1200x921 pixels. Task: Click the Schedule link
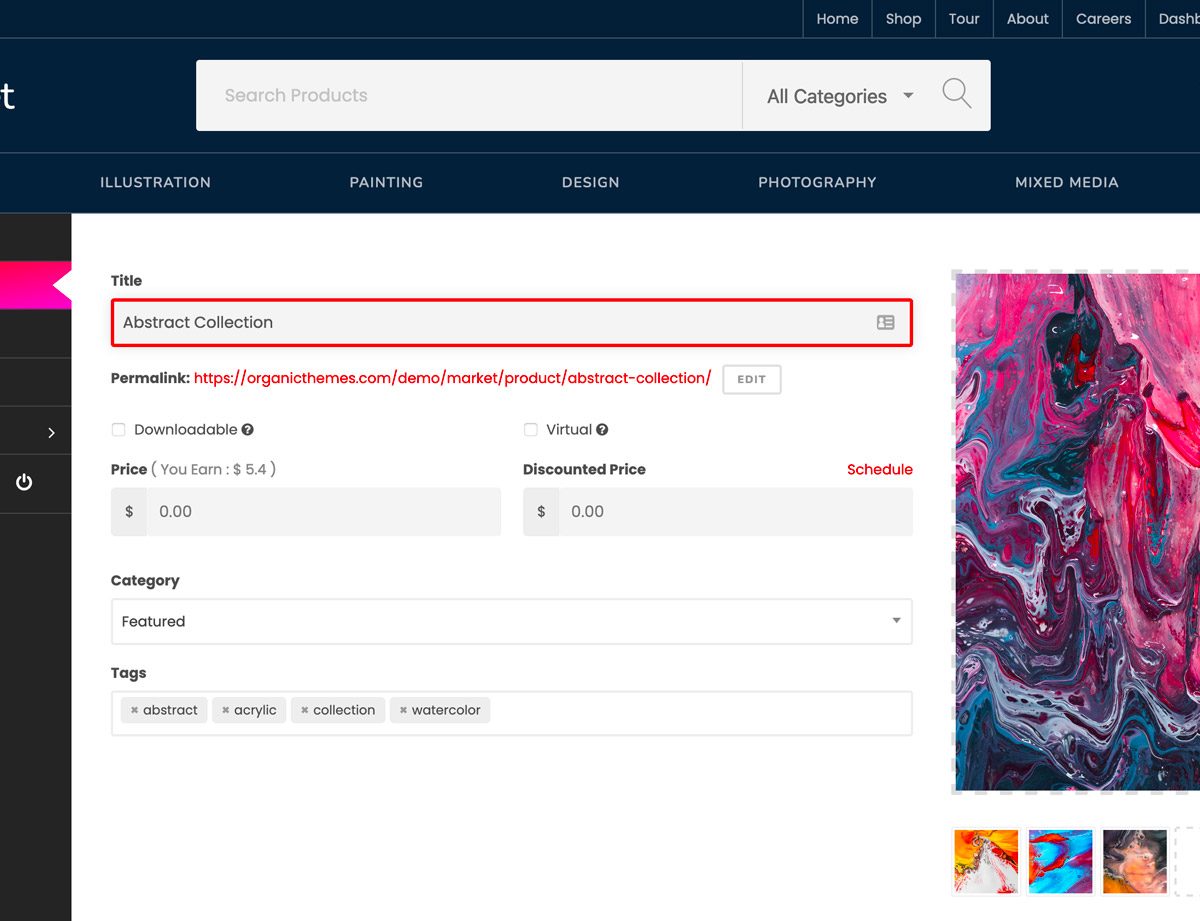880,469
